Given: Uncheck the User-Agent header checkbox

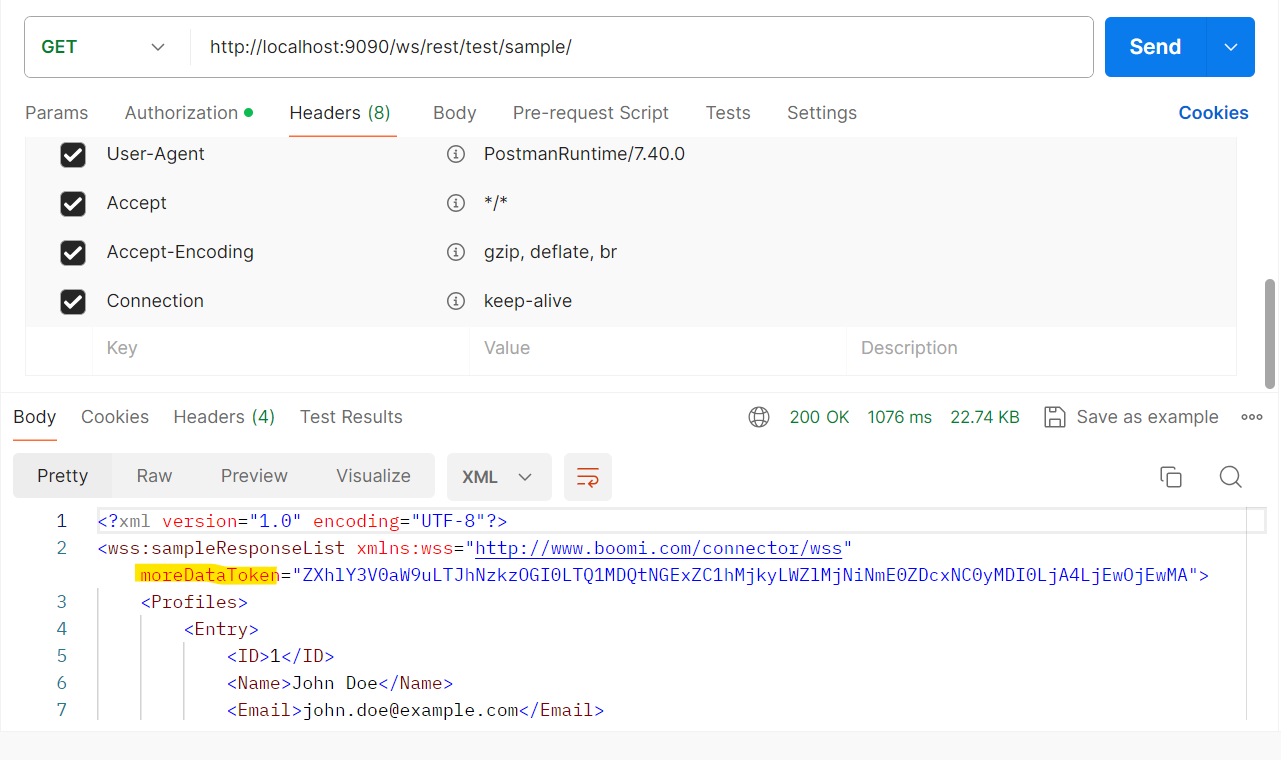Looking at the screenshot, I should (72, 154).
